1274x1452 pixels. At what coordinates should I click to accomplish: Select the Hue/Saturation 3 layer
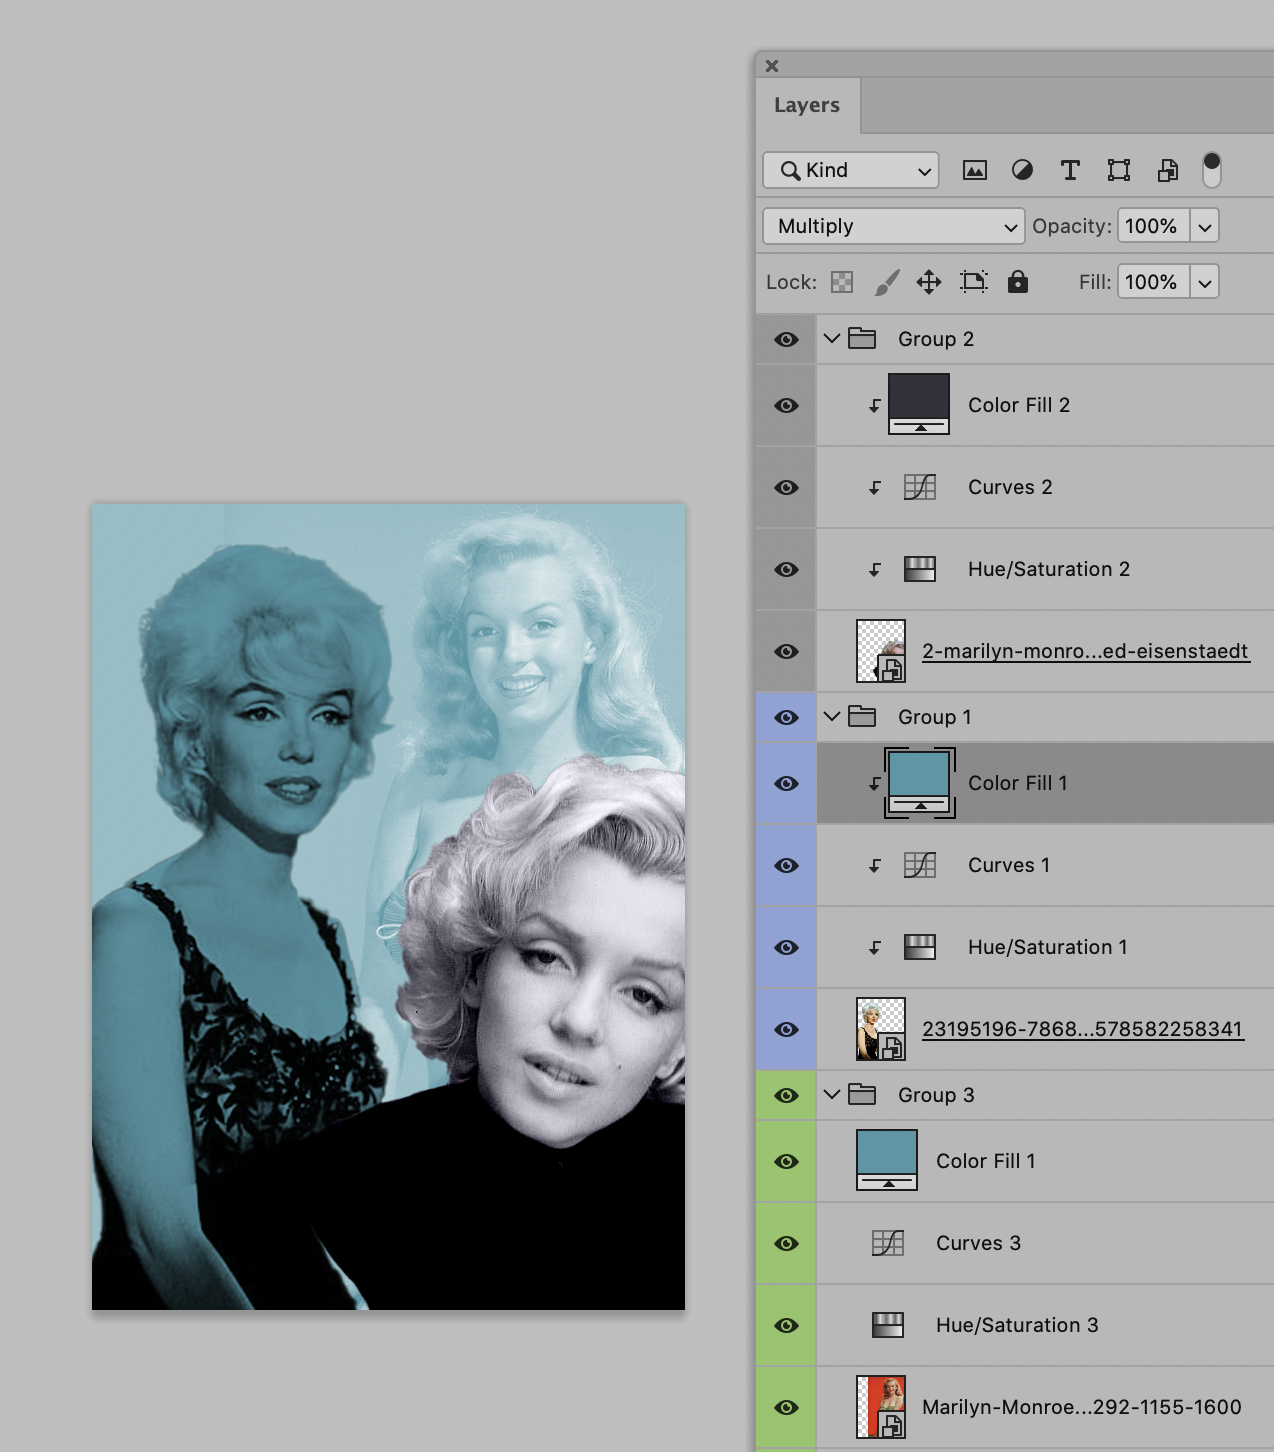(1016, 1325)
